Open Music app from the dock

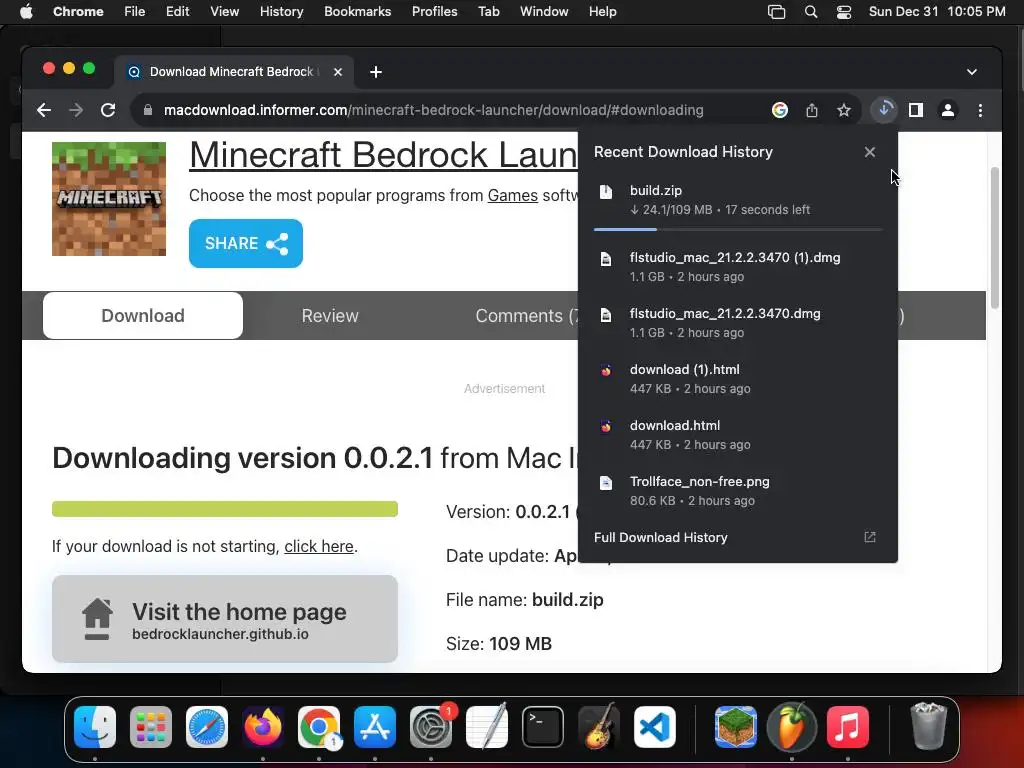coord(848,727)
